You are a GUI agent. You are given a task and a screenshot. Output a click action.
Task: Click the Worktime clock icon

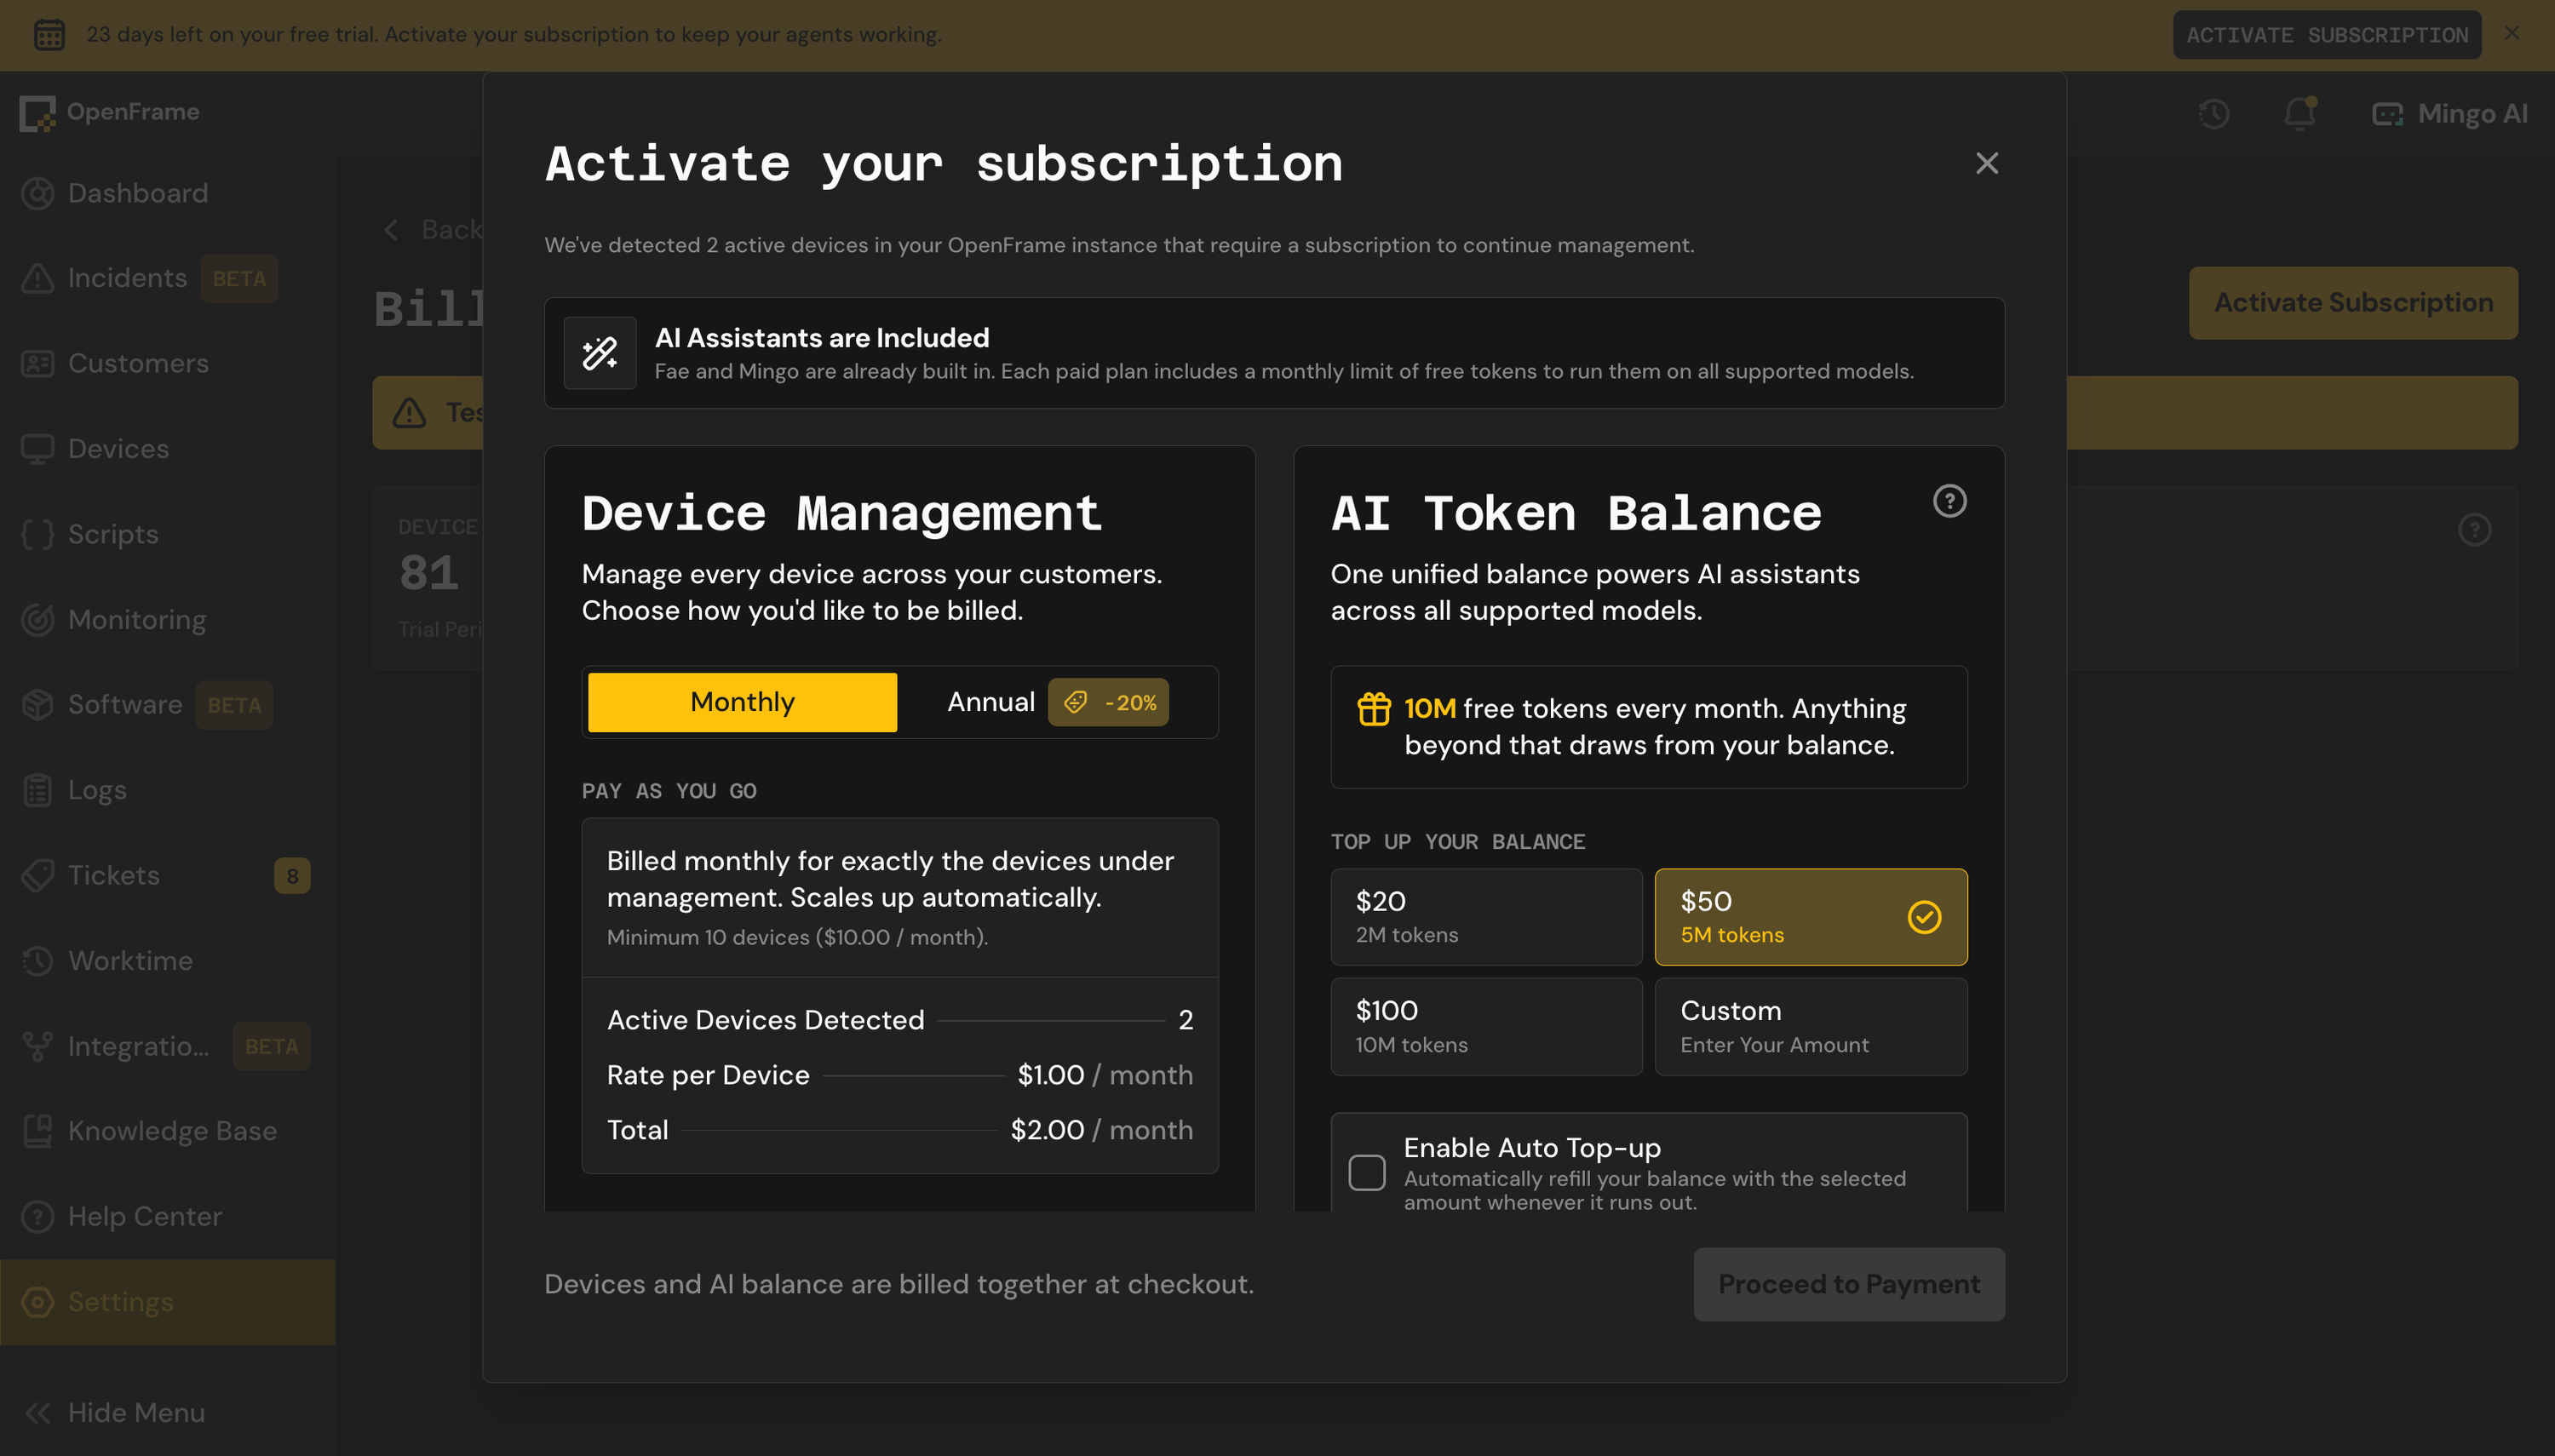(x=37, y=961)
